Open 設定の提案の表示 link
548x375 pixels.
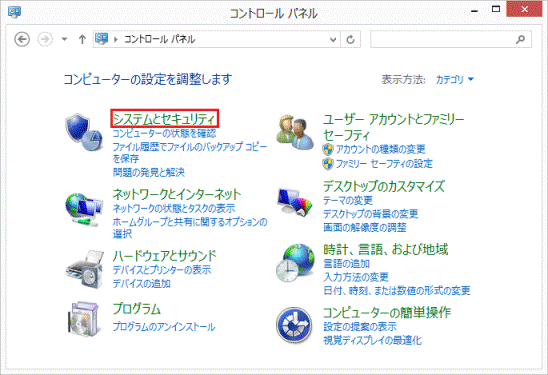pos(360,326)
